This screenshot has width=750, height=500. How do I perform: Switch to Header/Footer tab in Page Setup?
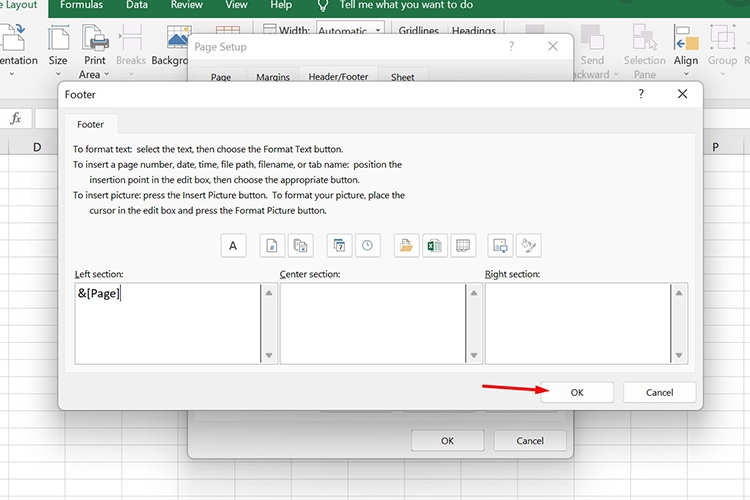338,75
